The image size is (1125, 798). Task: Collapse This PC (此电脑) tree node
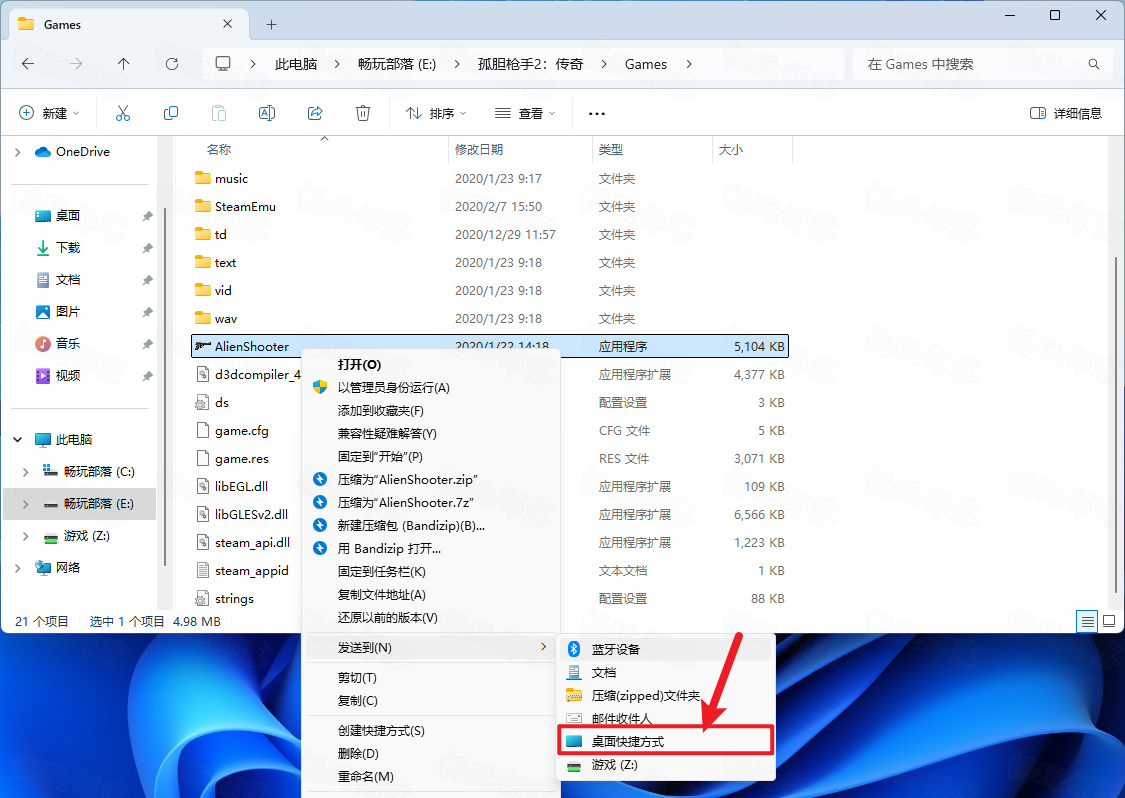18,439
